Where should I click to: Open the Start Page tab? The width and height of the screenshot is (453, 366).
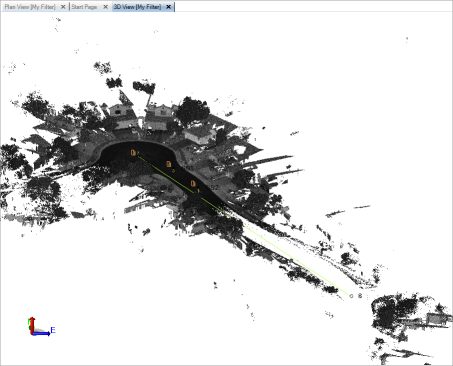click(84, 7)
